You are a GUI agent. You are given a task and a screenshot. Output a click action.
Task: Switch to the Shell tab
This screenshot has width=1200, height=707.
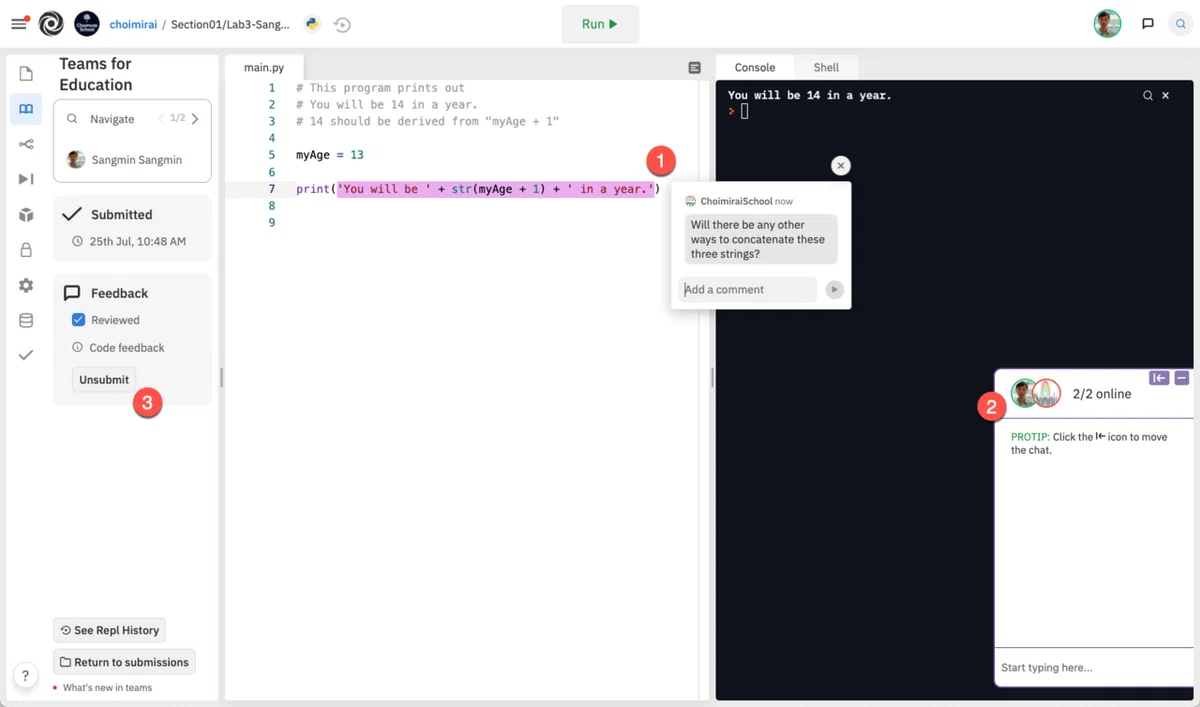(826, 68)
